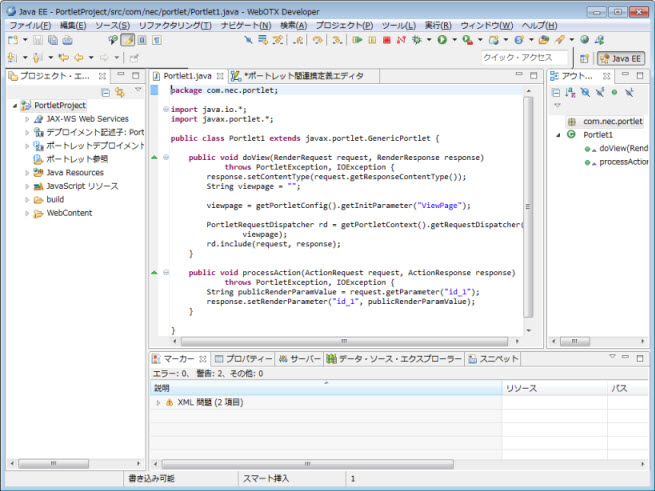
Task: Open the Java EE perspective
Action: tap(621, 58)
